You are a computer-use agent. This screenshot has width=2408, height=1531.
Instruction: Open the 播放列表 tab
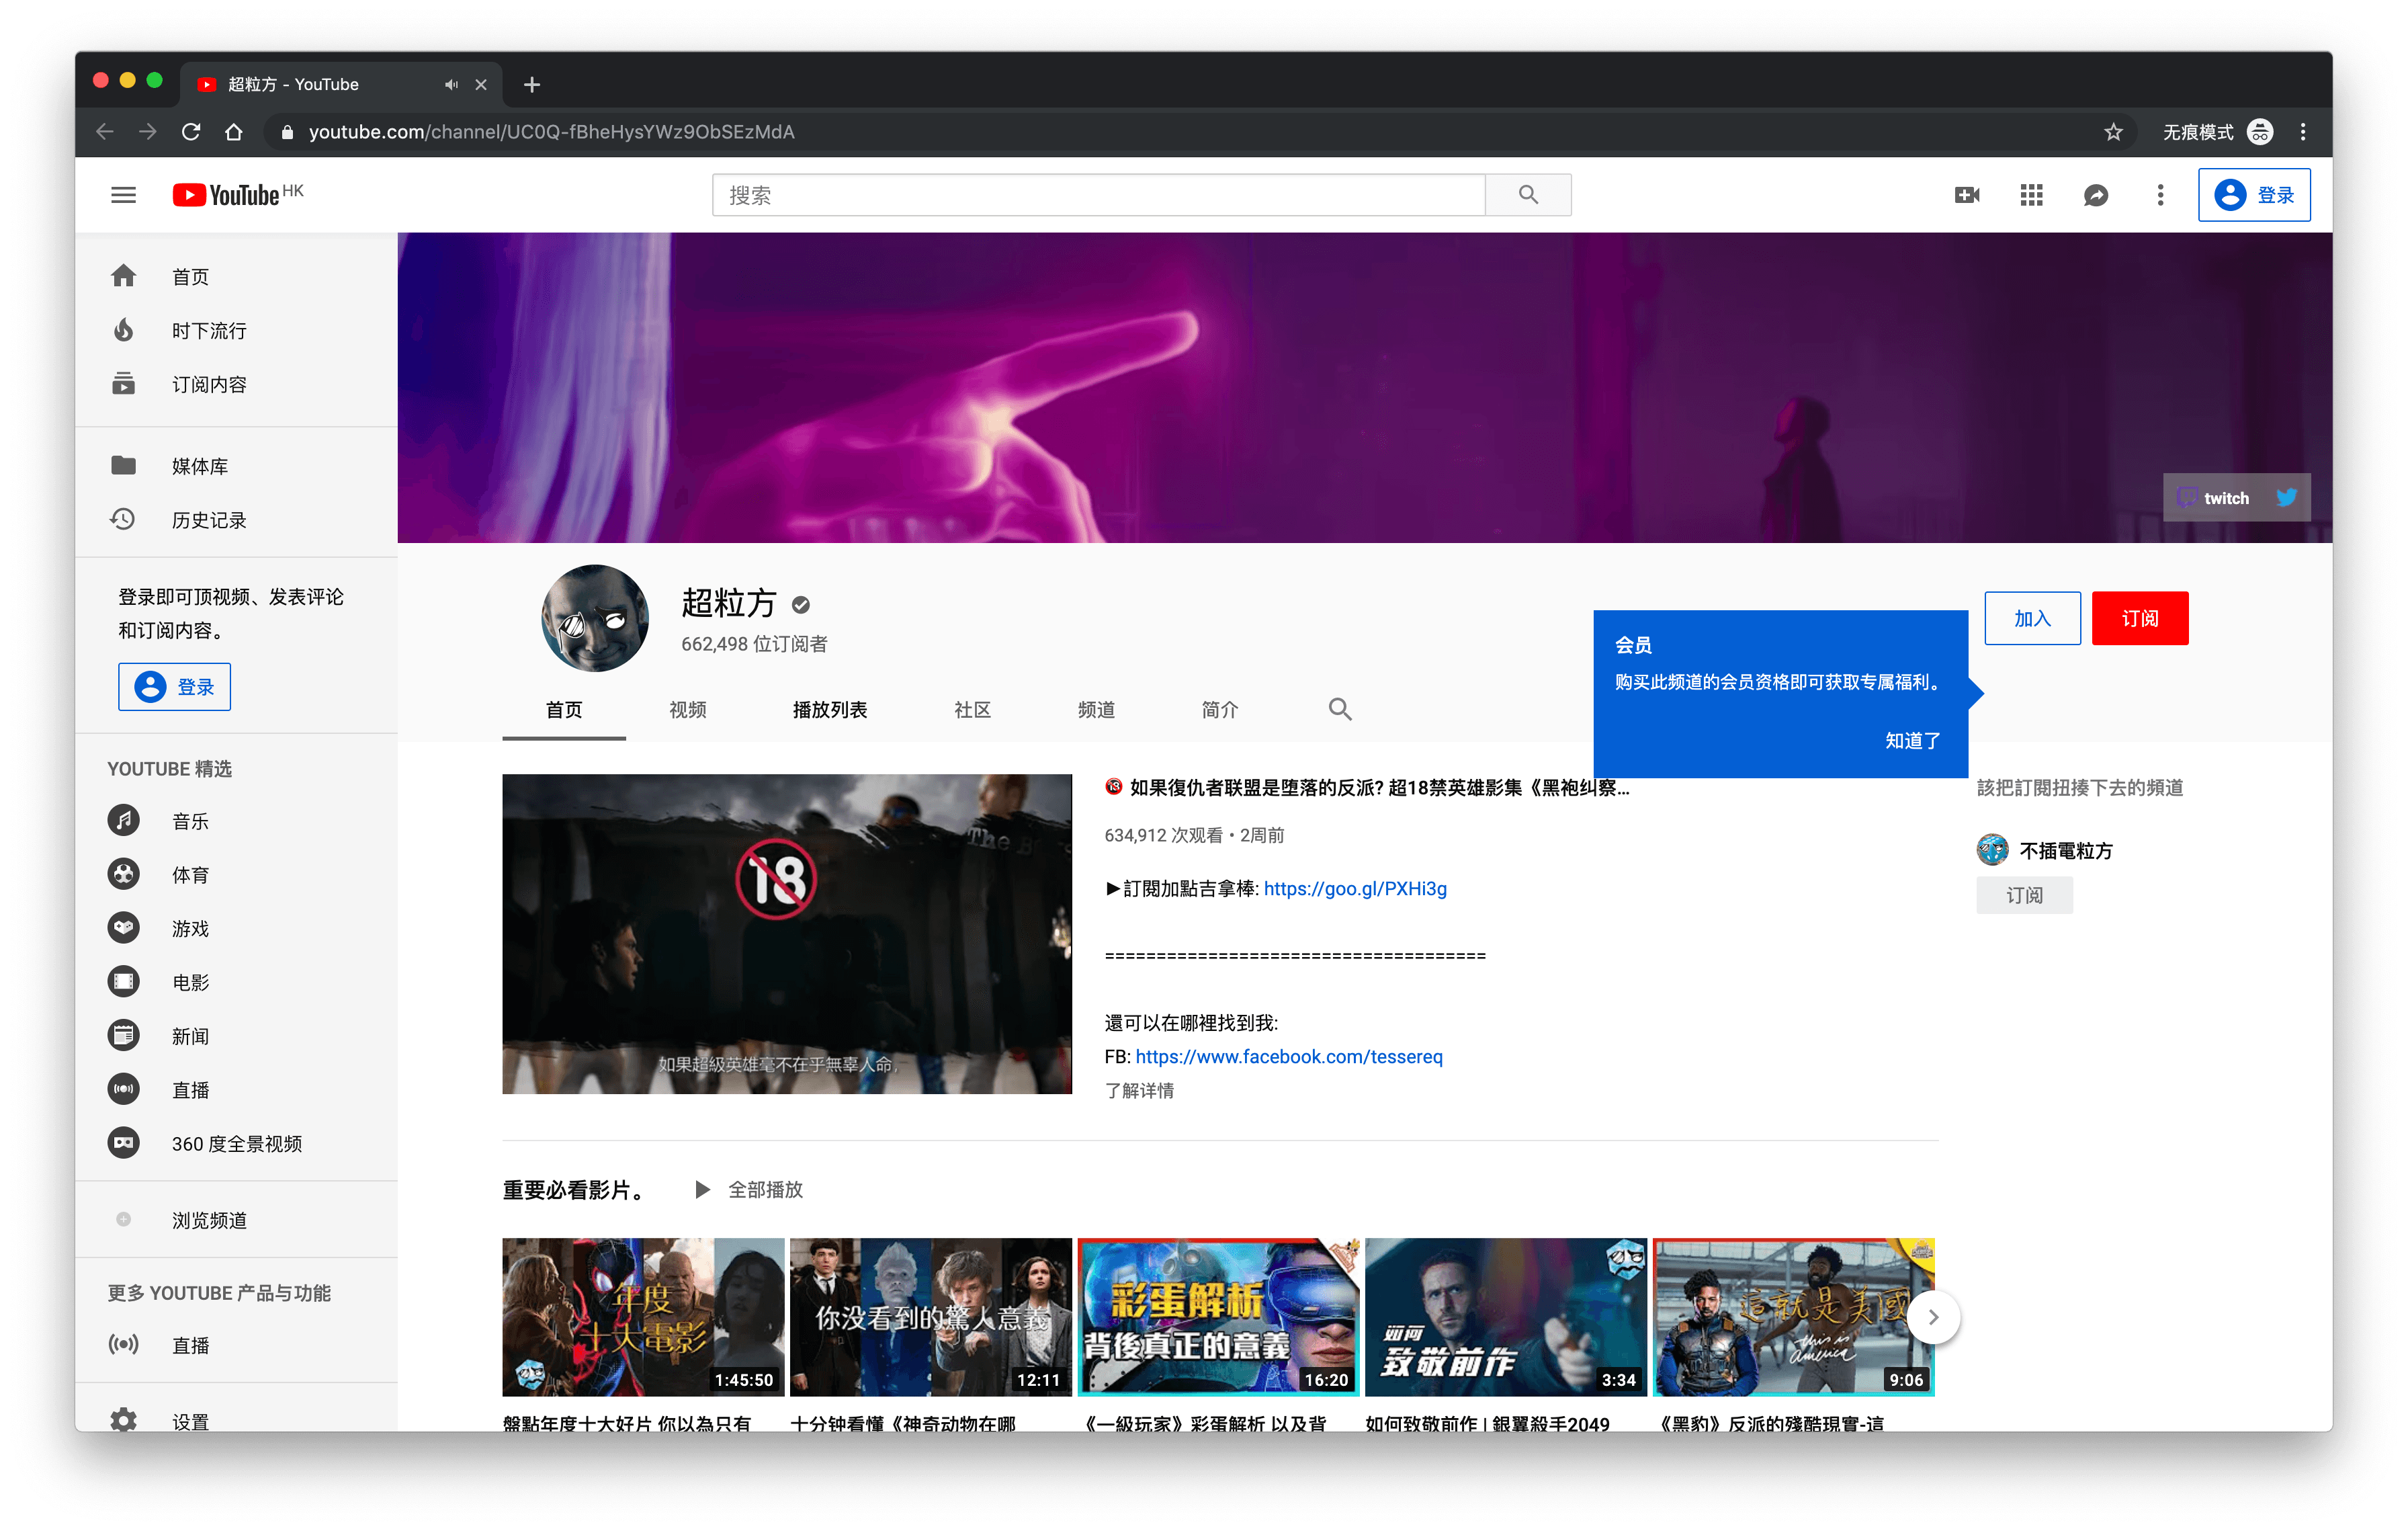click(829, 709)
